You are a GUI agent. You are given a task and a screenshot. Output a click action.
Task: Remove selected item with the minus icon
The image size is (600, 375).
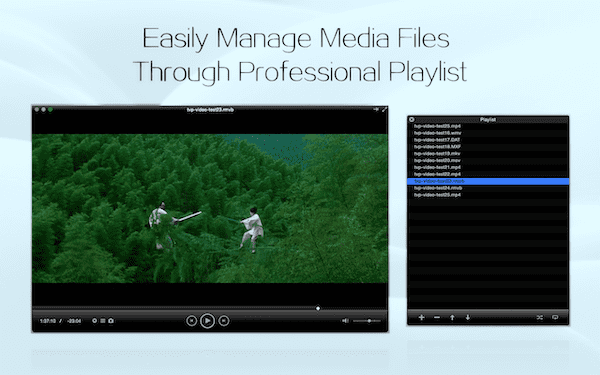pos(437,317)
